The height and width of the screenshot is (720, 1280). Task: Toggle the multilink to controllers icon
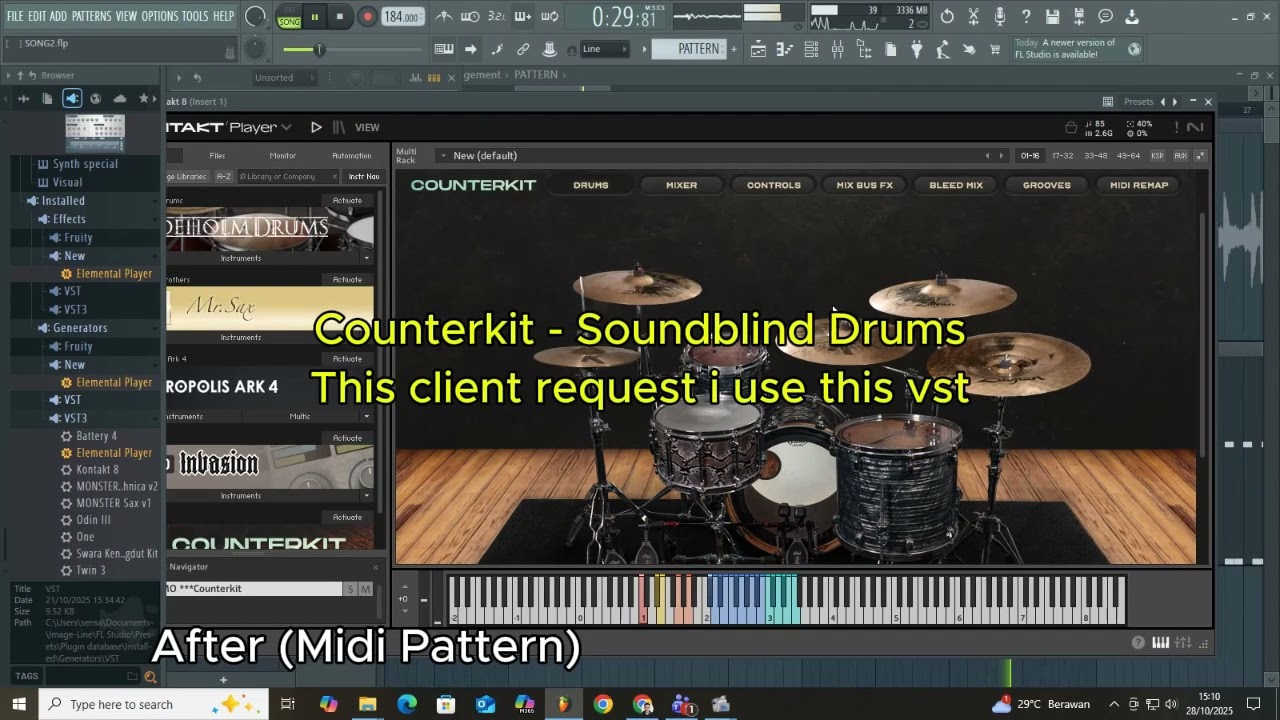523,49
